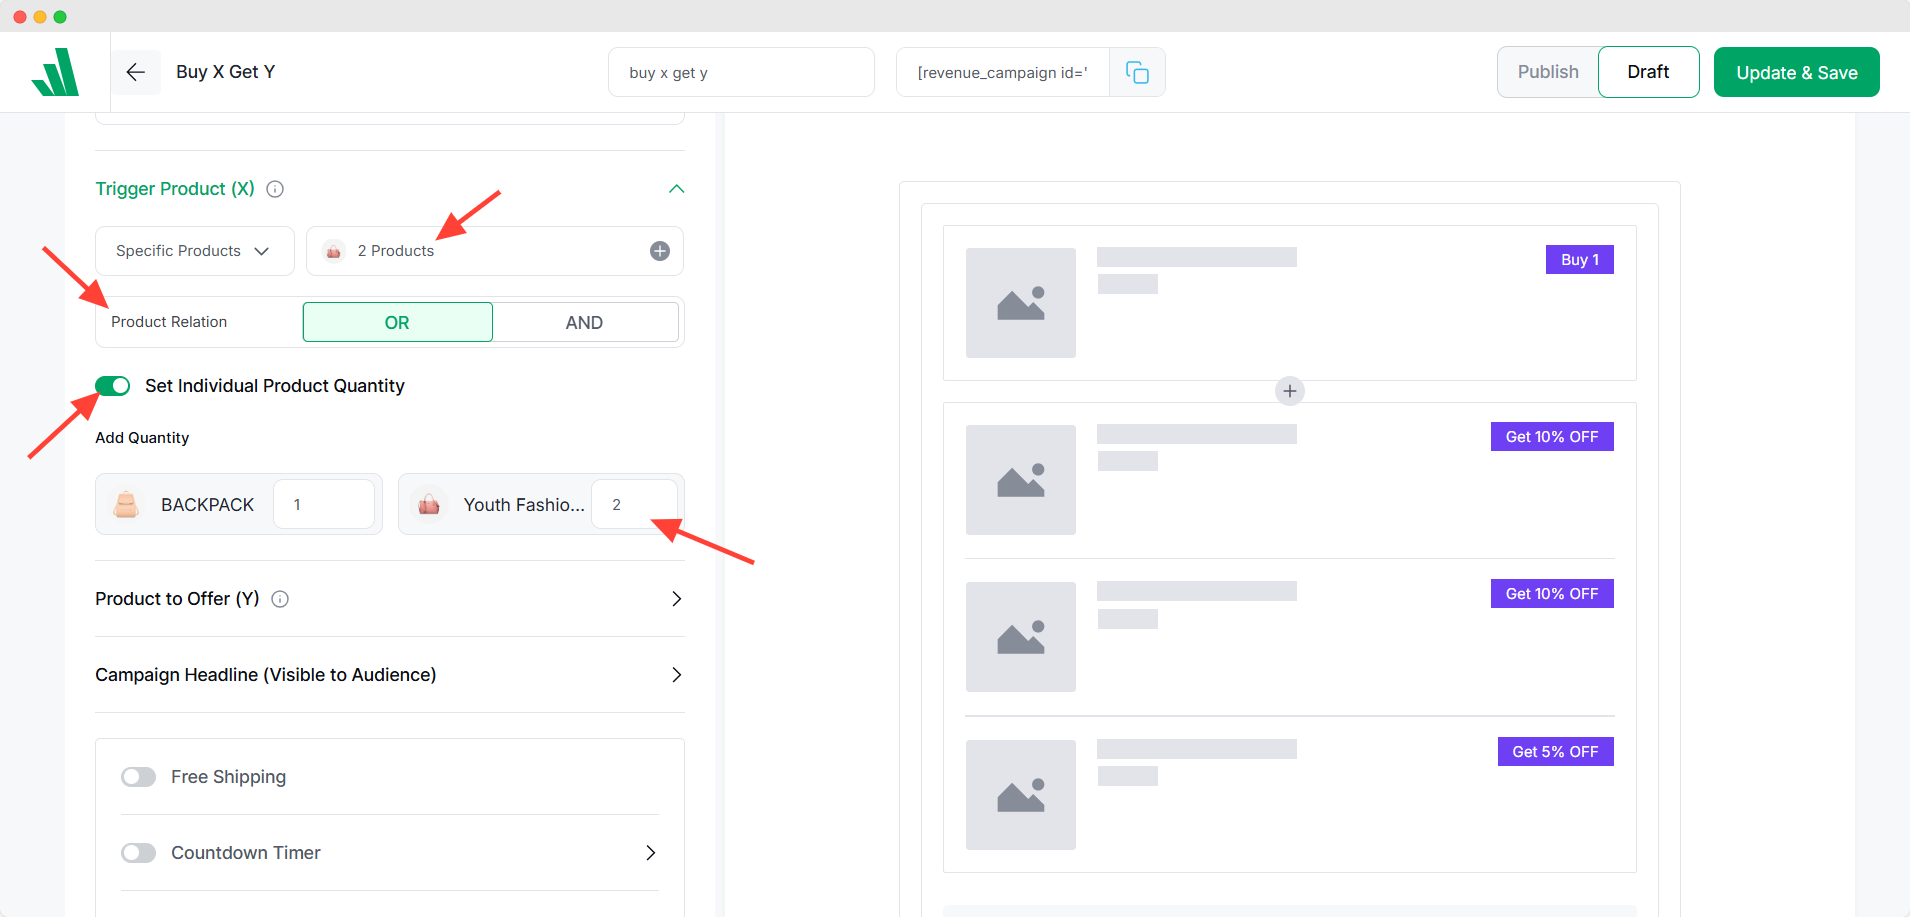The height and width of the screenshot is (917, 1910).
Task: Click the Free Shipping label
Action: click(229, 777)
